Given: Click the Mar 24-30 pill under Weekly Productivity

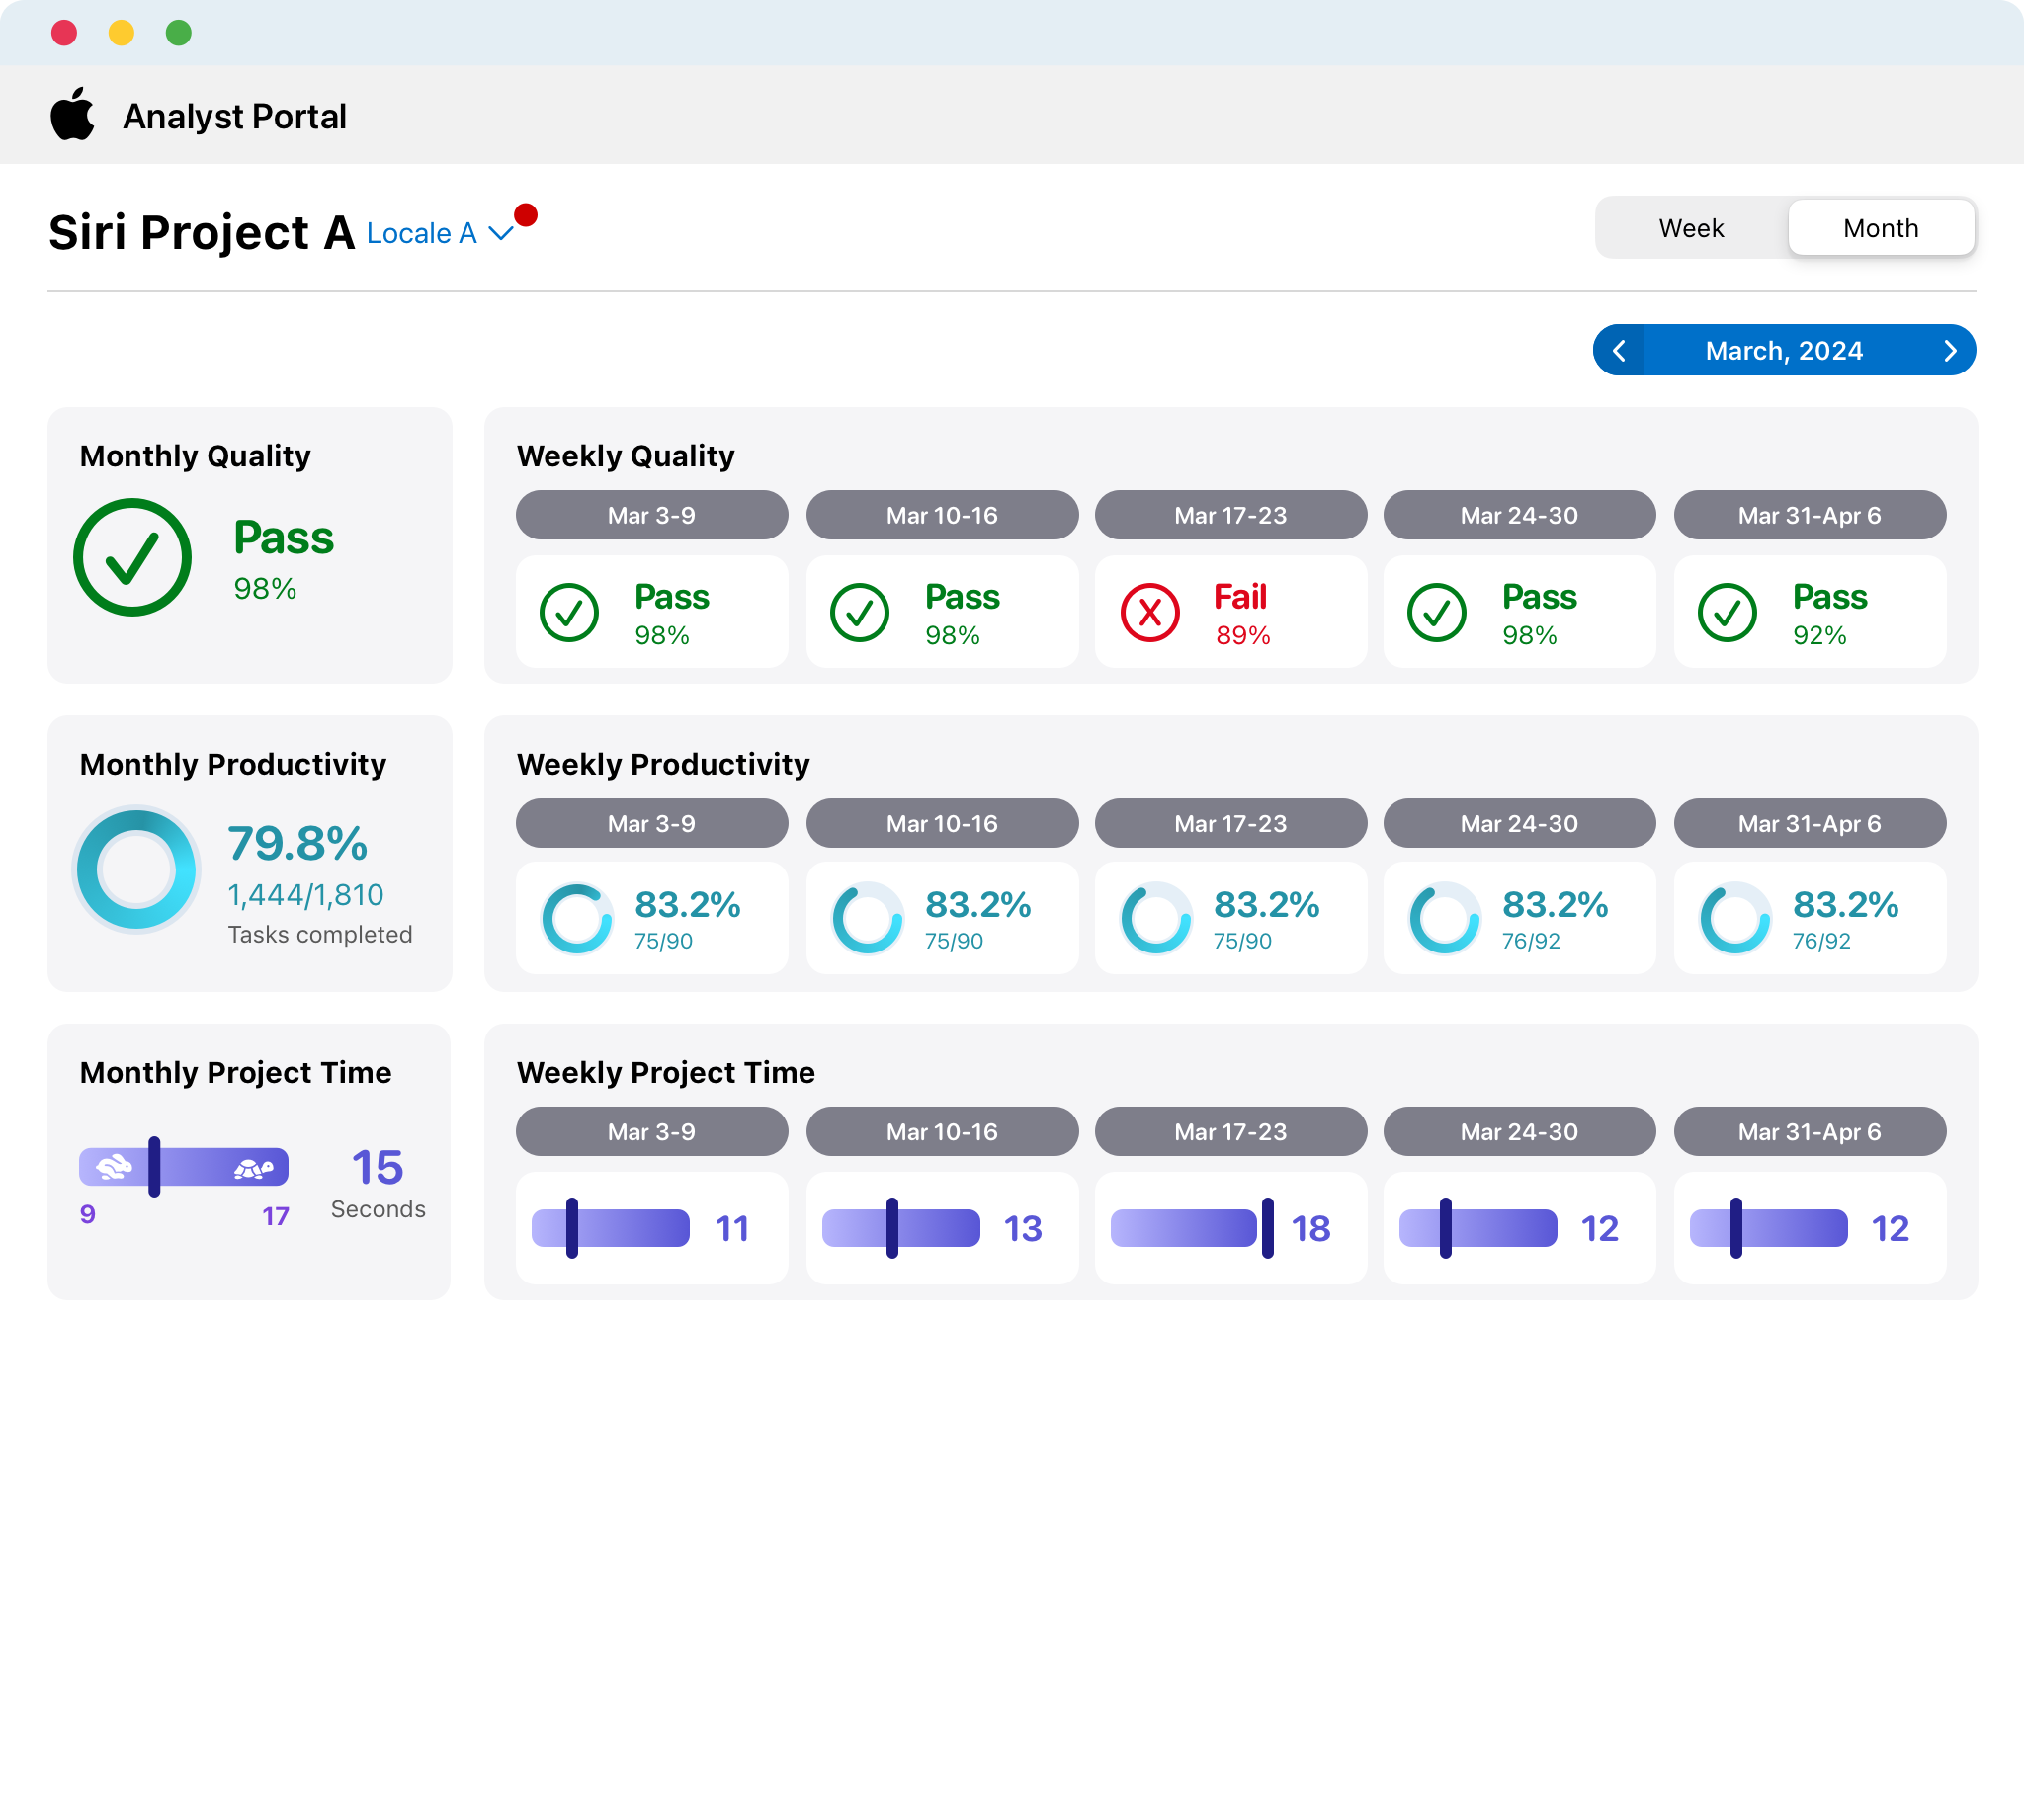Looking at the screenshot, I should click(x=1519, y=823).
